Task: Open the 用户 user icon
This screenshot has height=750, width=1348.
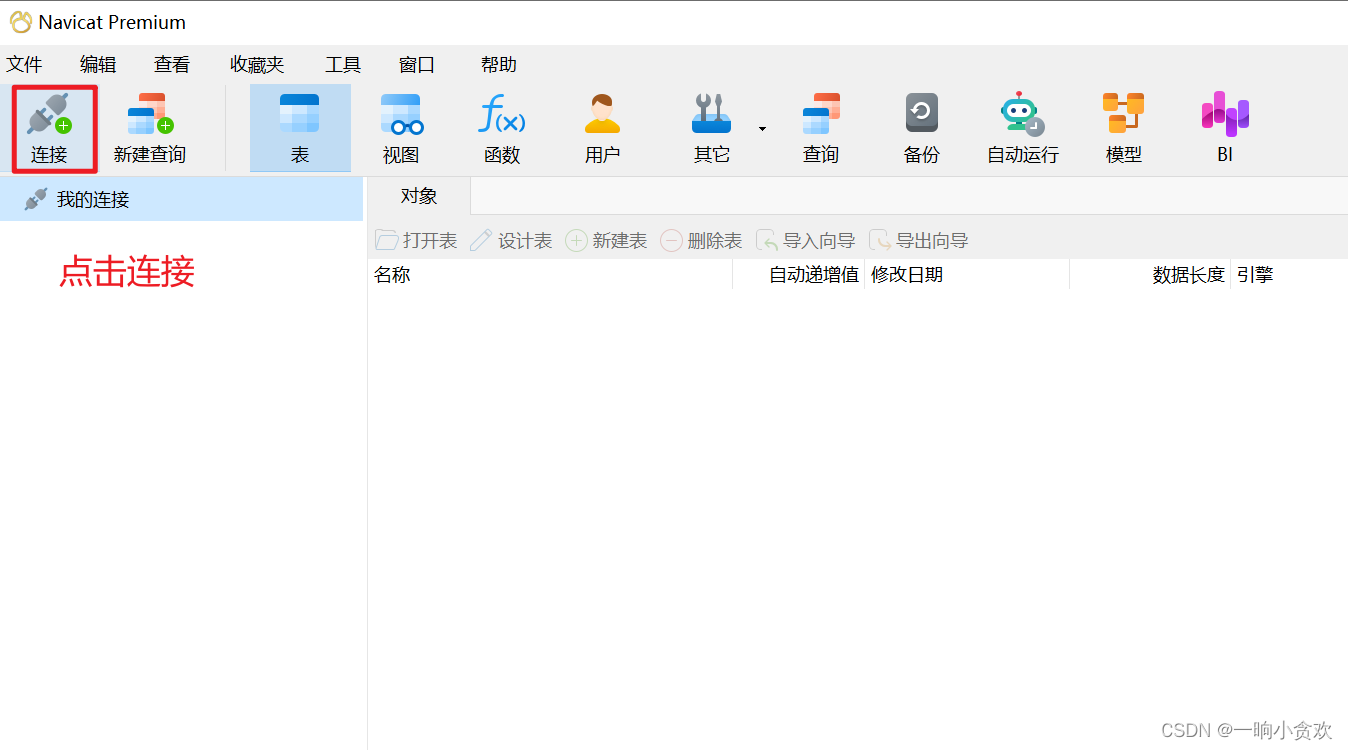Action: (x=602, y=115)
